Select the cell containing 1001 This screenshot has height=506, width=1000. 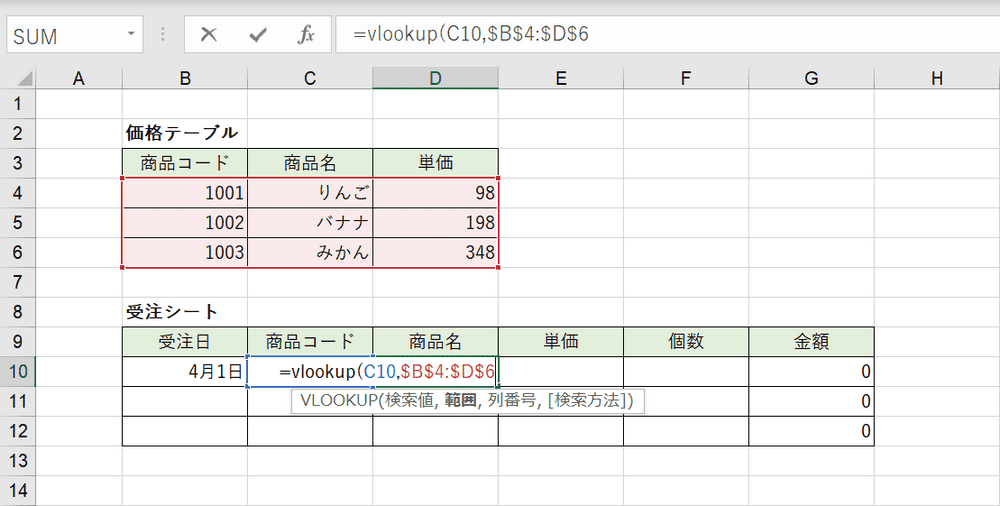pyautogui.click(x=185, y=193)
